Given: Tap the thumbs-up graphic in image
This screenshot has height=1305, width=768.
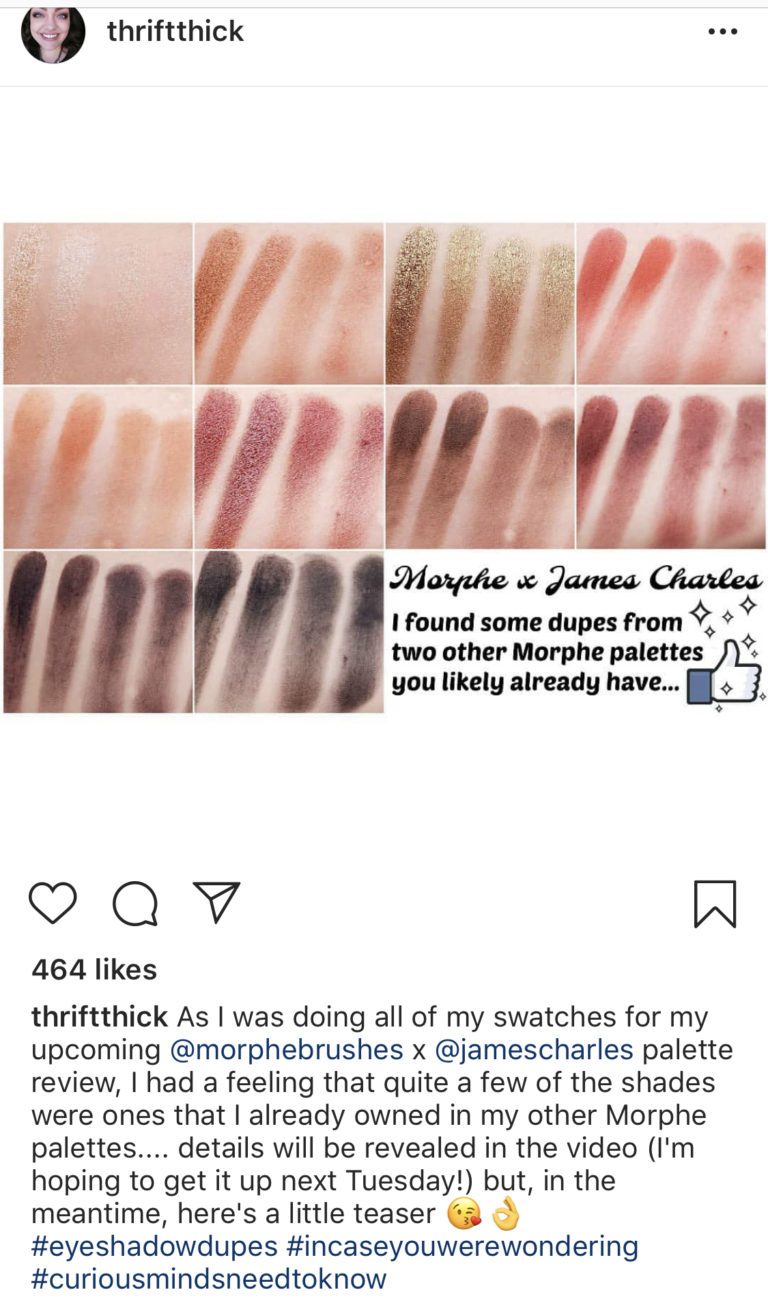Looking at the screenshot, I should (x=725, y=671).
